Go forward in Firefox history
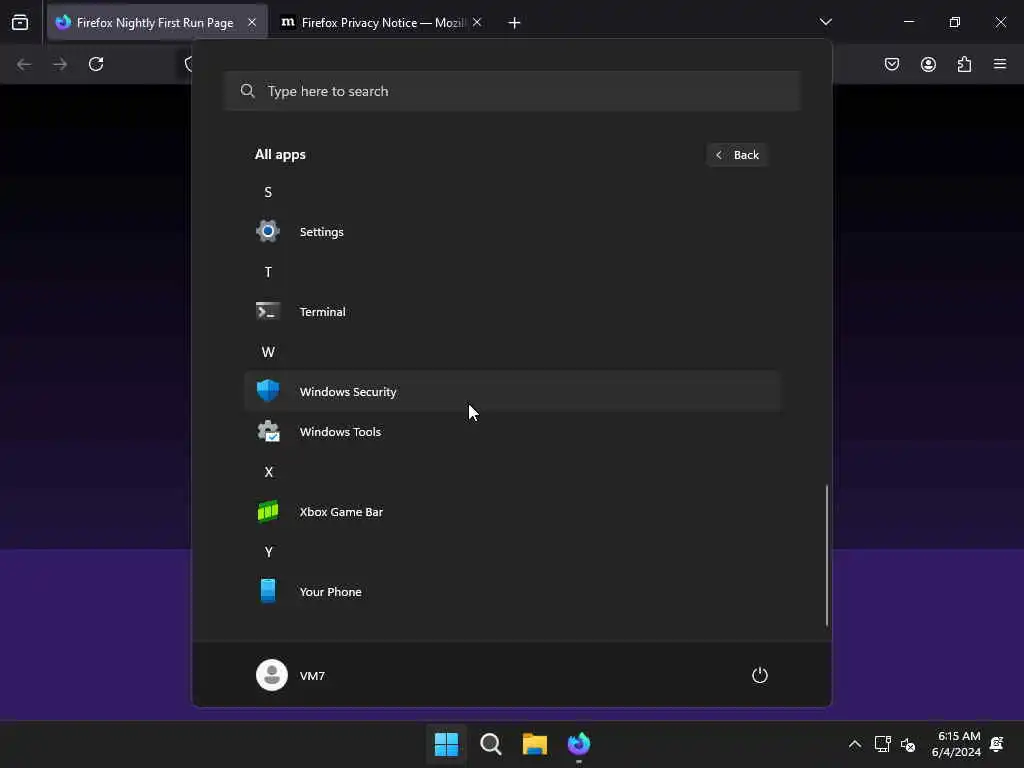Screen dimensions: 1024x768 [60, 64]
